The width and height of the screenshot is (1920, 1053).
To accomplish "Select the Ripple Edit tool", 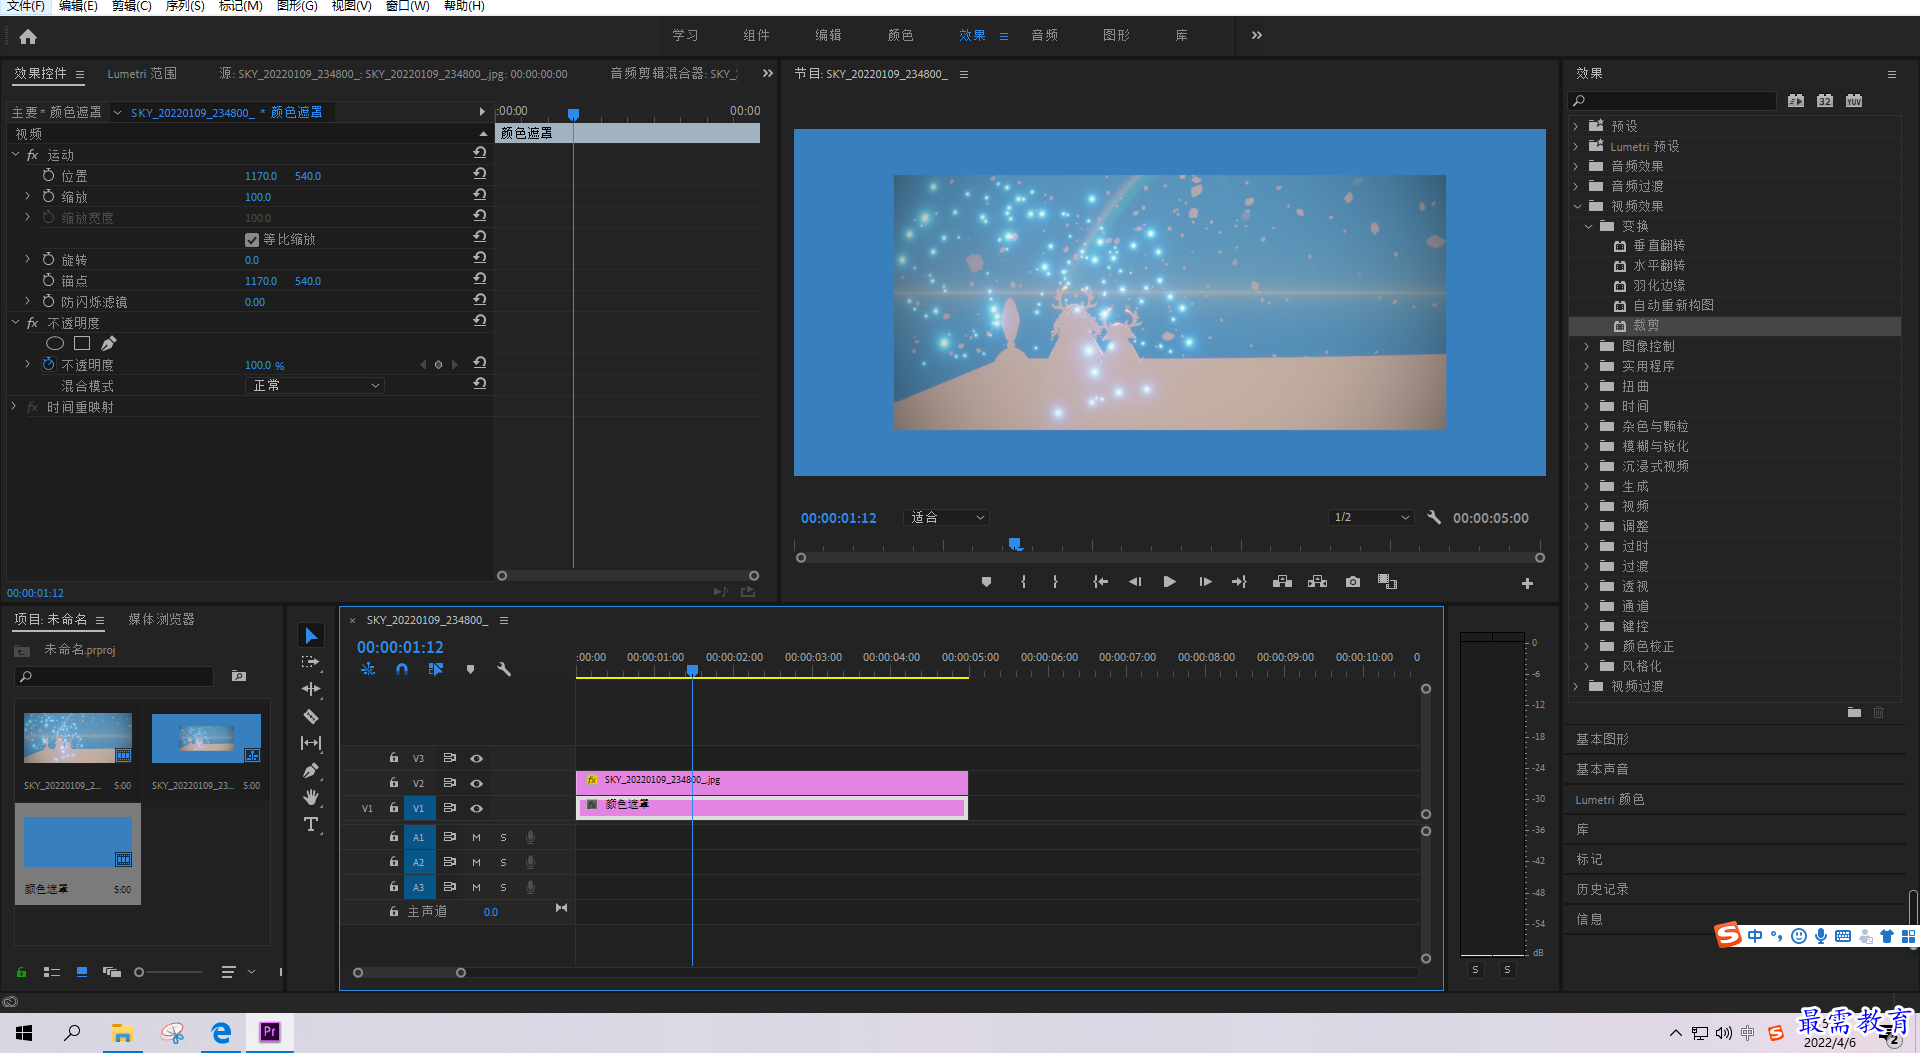I will coord(311,689).
